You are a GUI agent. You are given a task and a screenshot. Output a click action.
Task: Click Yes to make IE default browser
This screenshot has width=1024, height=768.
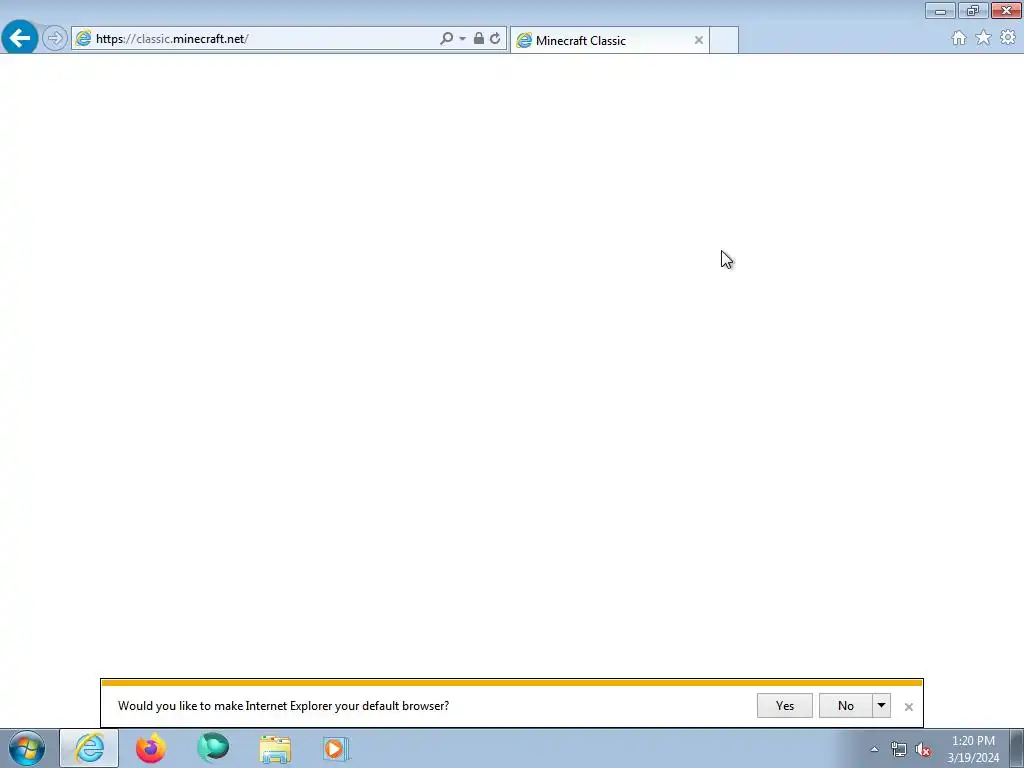click(785, 705)
